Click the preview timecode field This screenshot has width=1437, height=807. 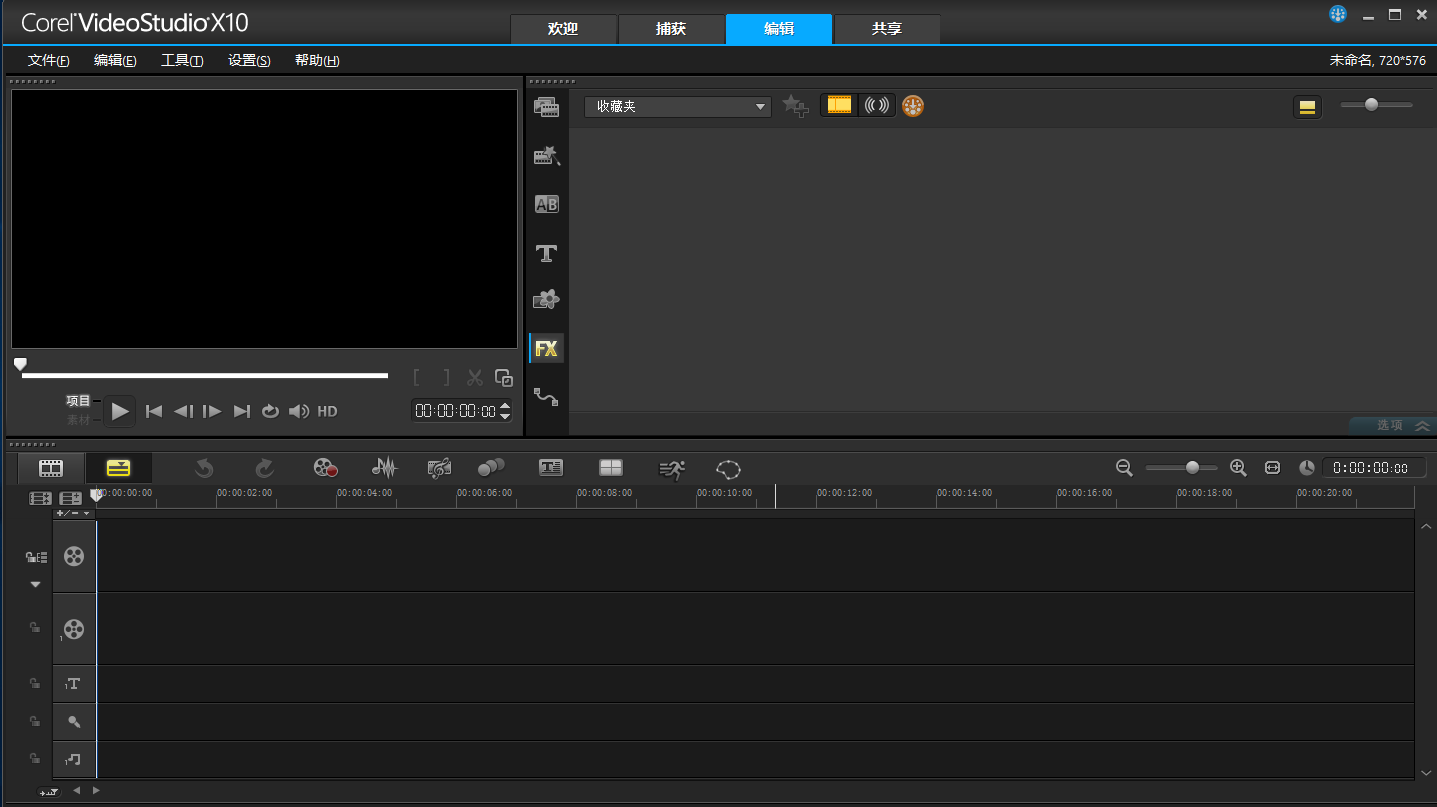[x=455, y=411]
